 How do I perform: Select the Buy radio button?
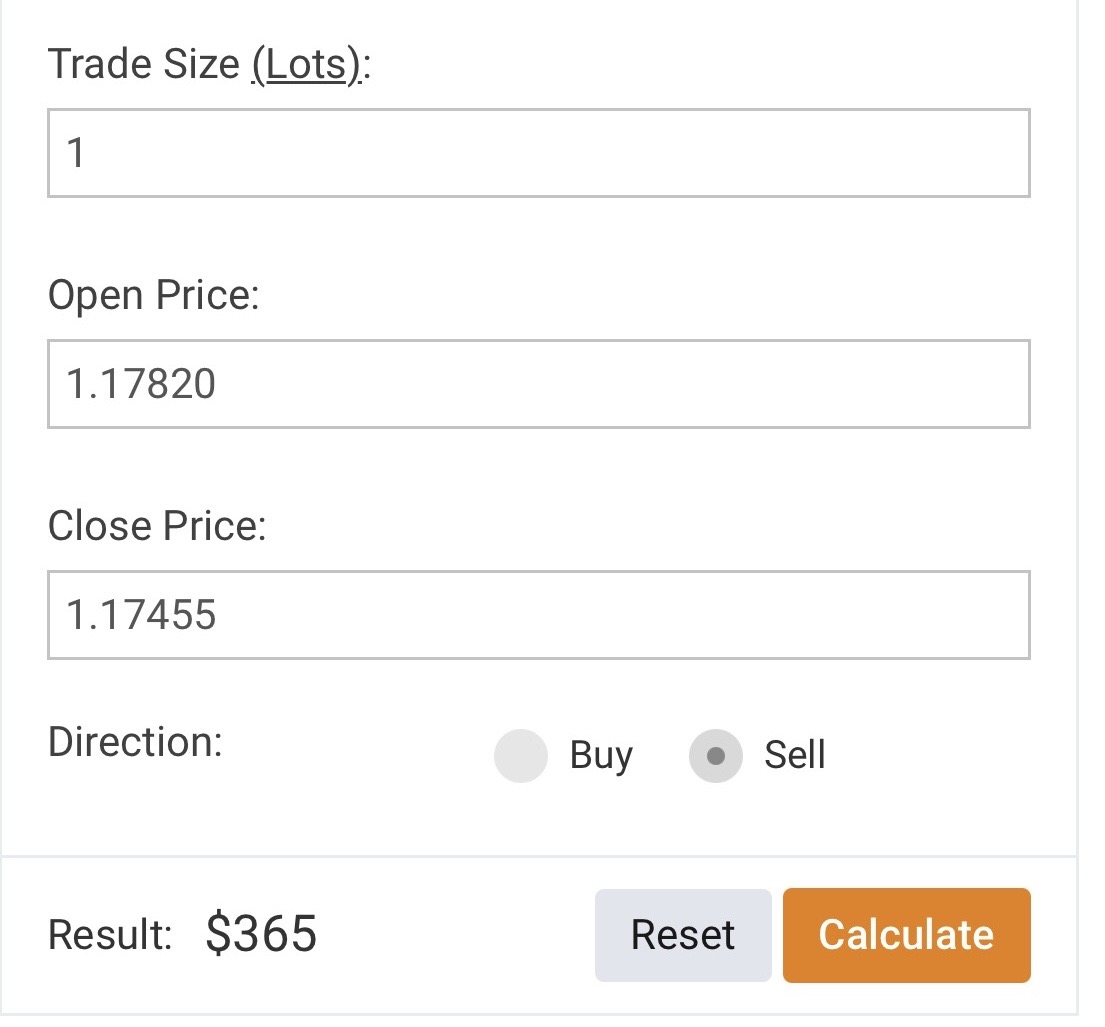pyautogui.click(x=521, y=756)
